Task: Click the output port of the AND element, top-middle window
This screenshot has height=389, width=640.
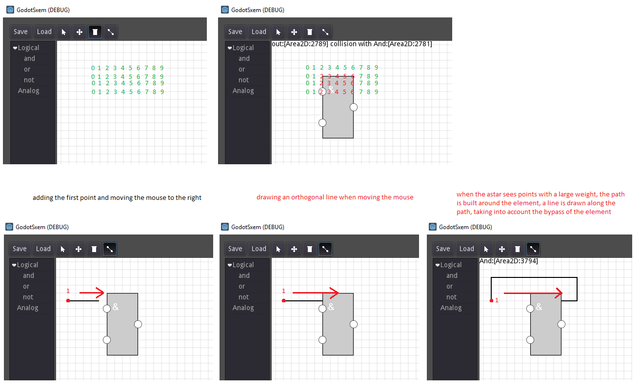Action: pyautogui.click(x=353, y=107)
